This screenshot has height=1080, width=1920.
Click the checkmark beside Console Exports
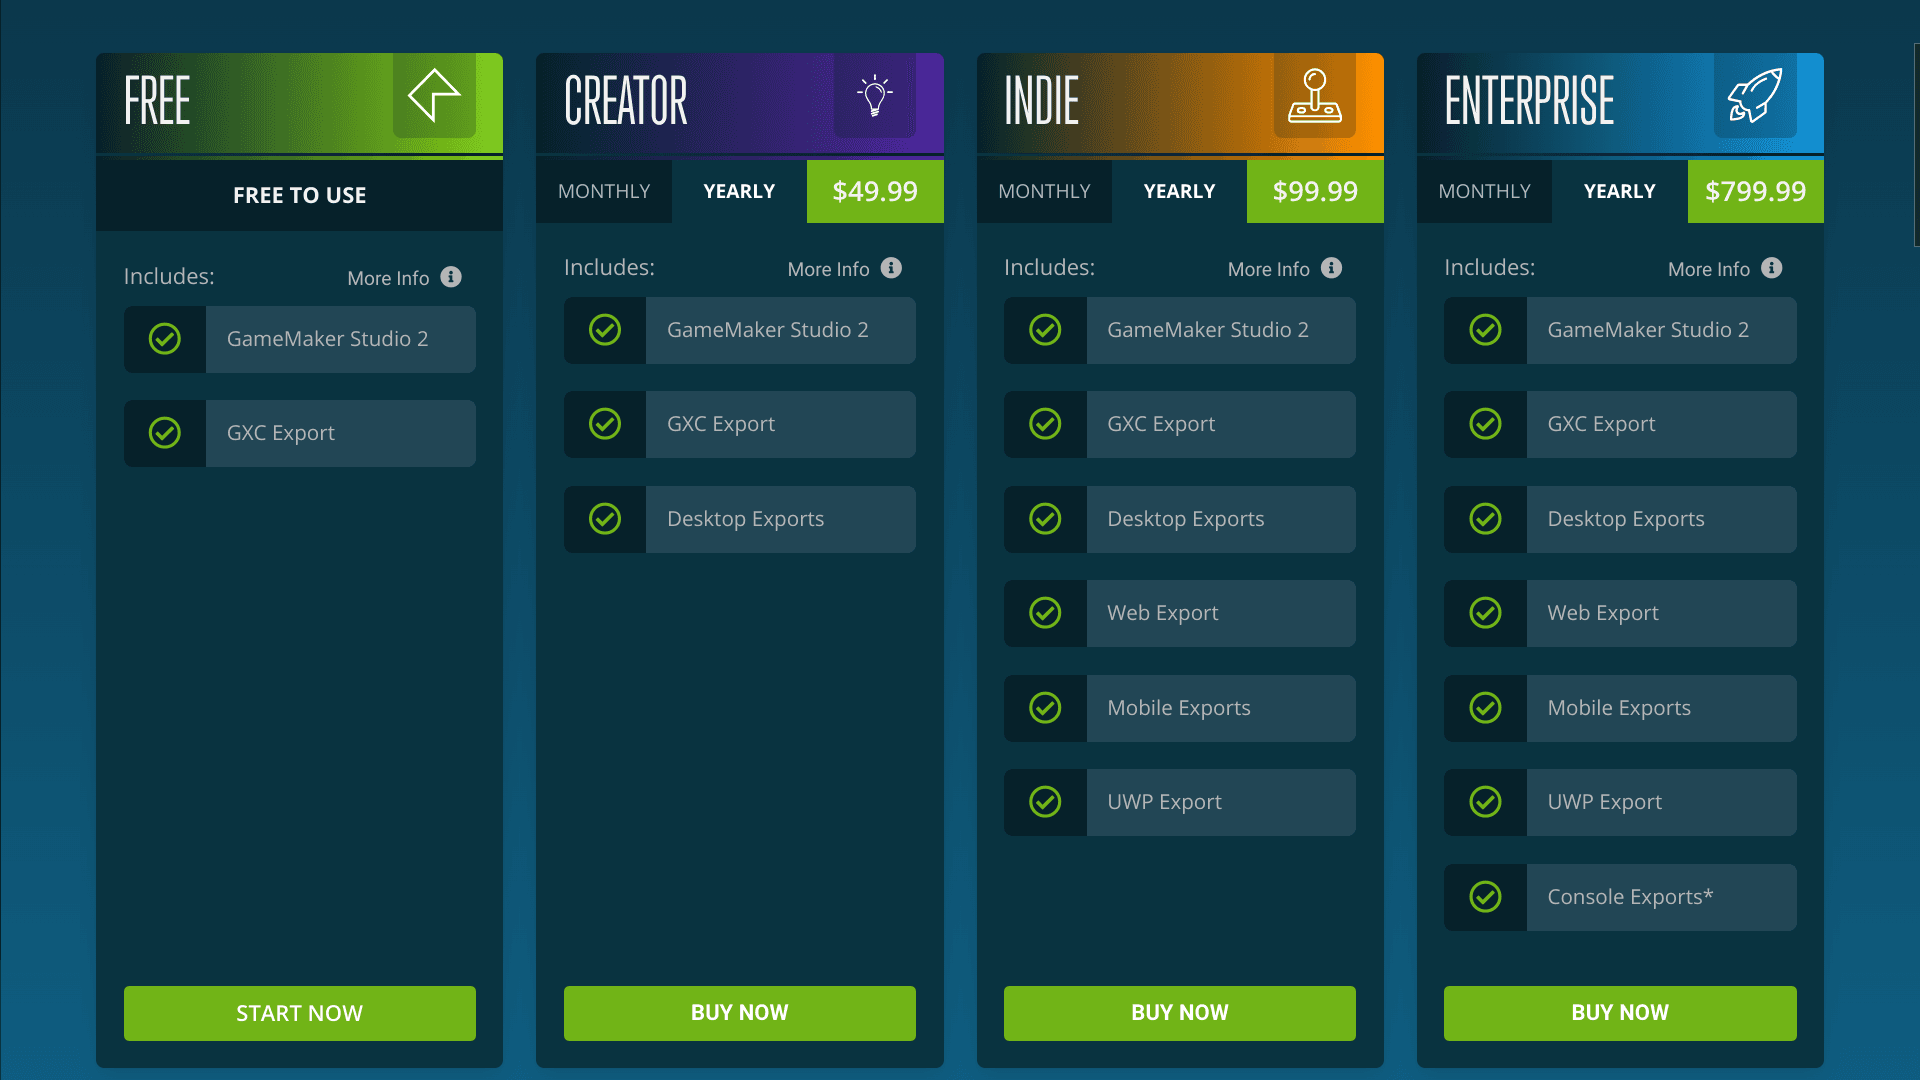point(1485,897)
